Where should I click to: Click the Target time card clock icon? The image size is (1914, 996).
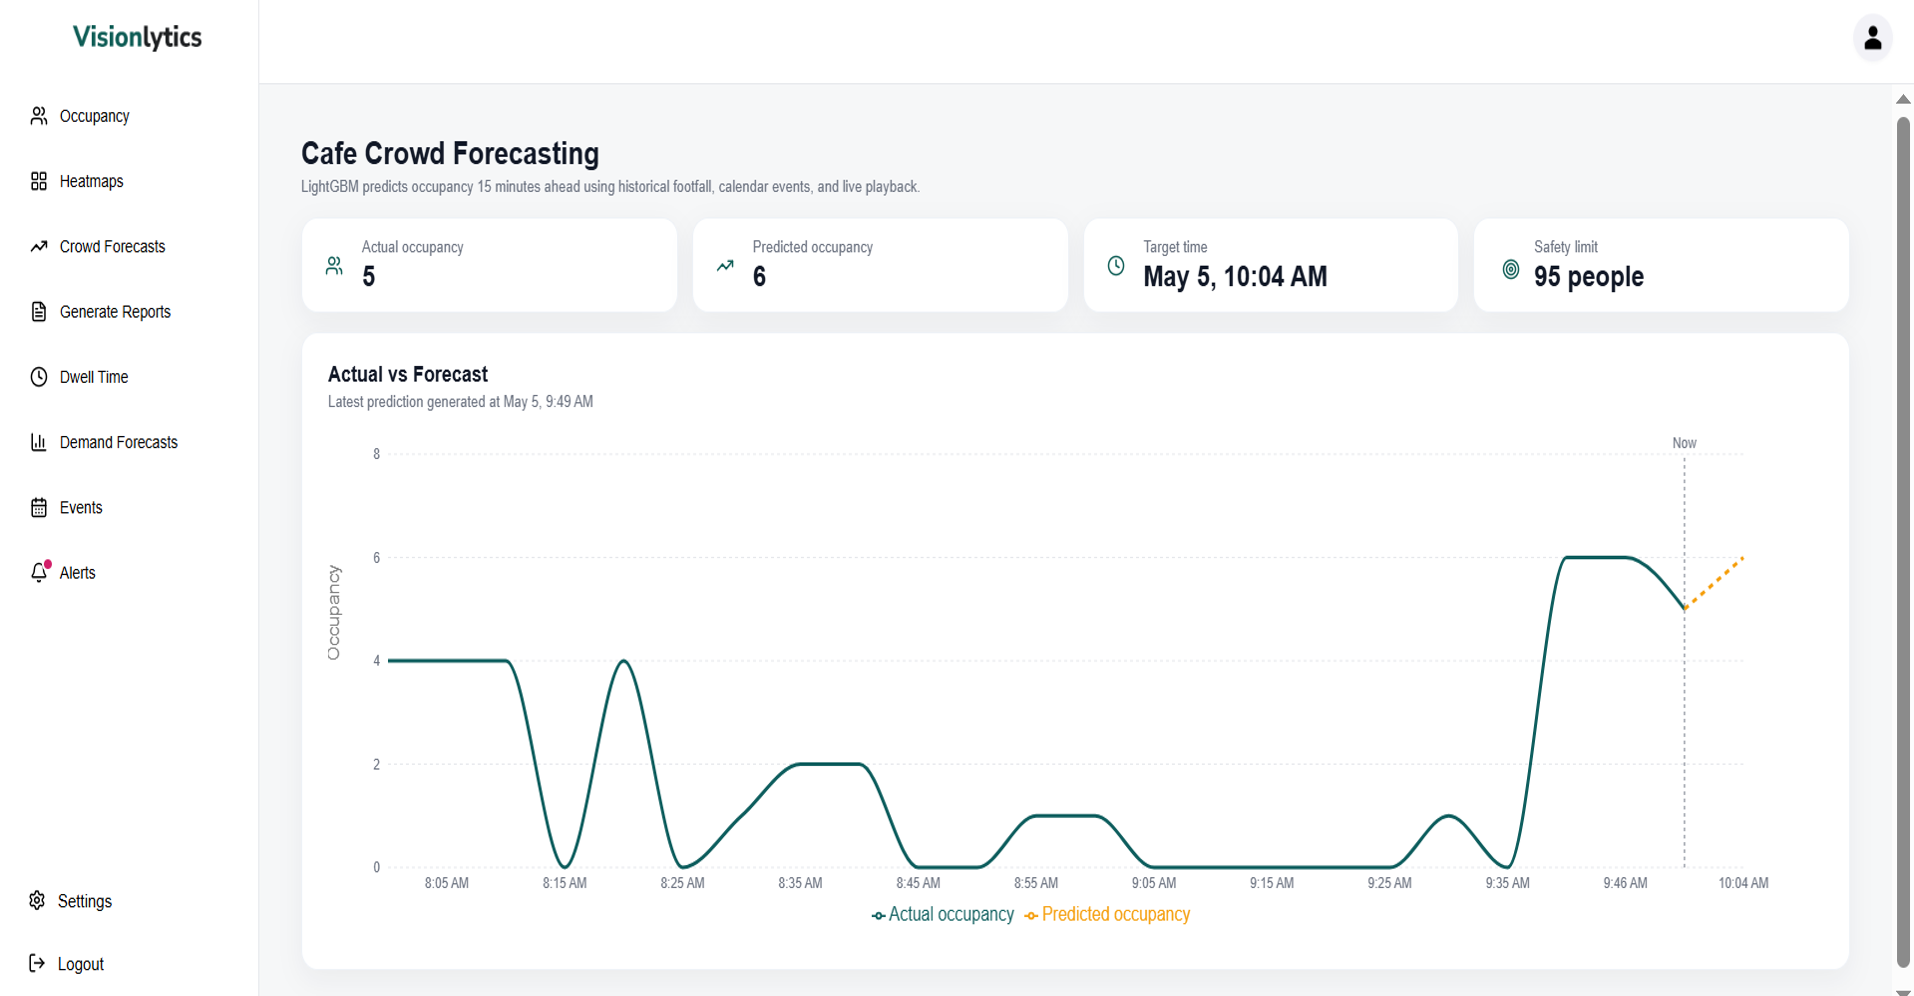point(1116,266)
